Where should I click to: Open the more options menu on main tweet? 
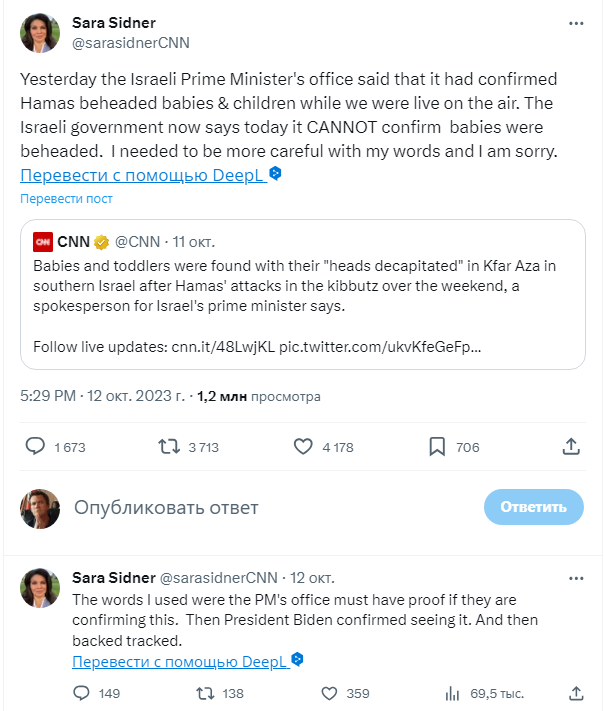[575, 23]
